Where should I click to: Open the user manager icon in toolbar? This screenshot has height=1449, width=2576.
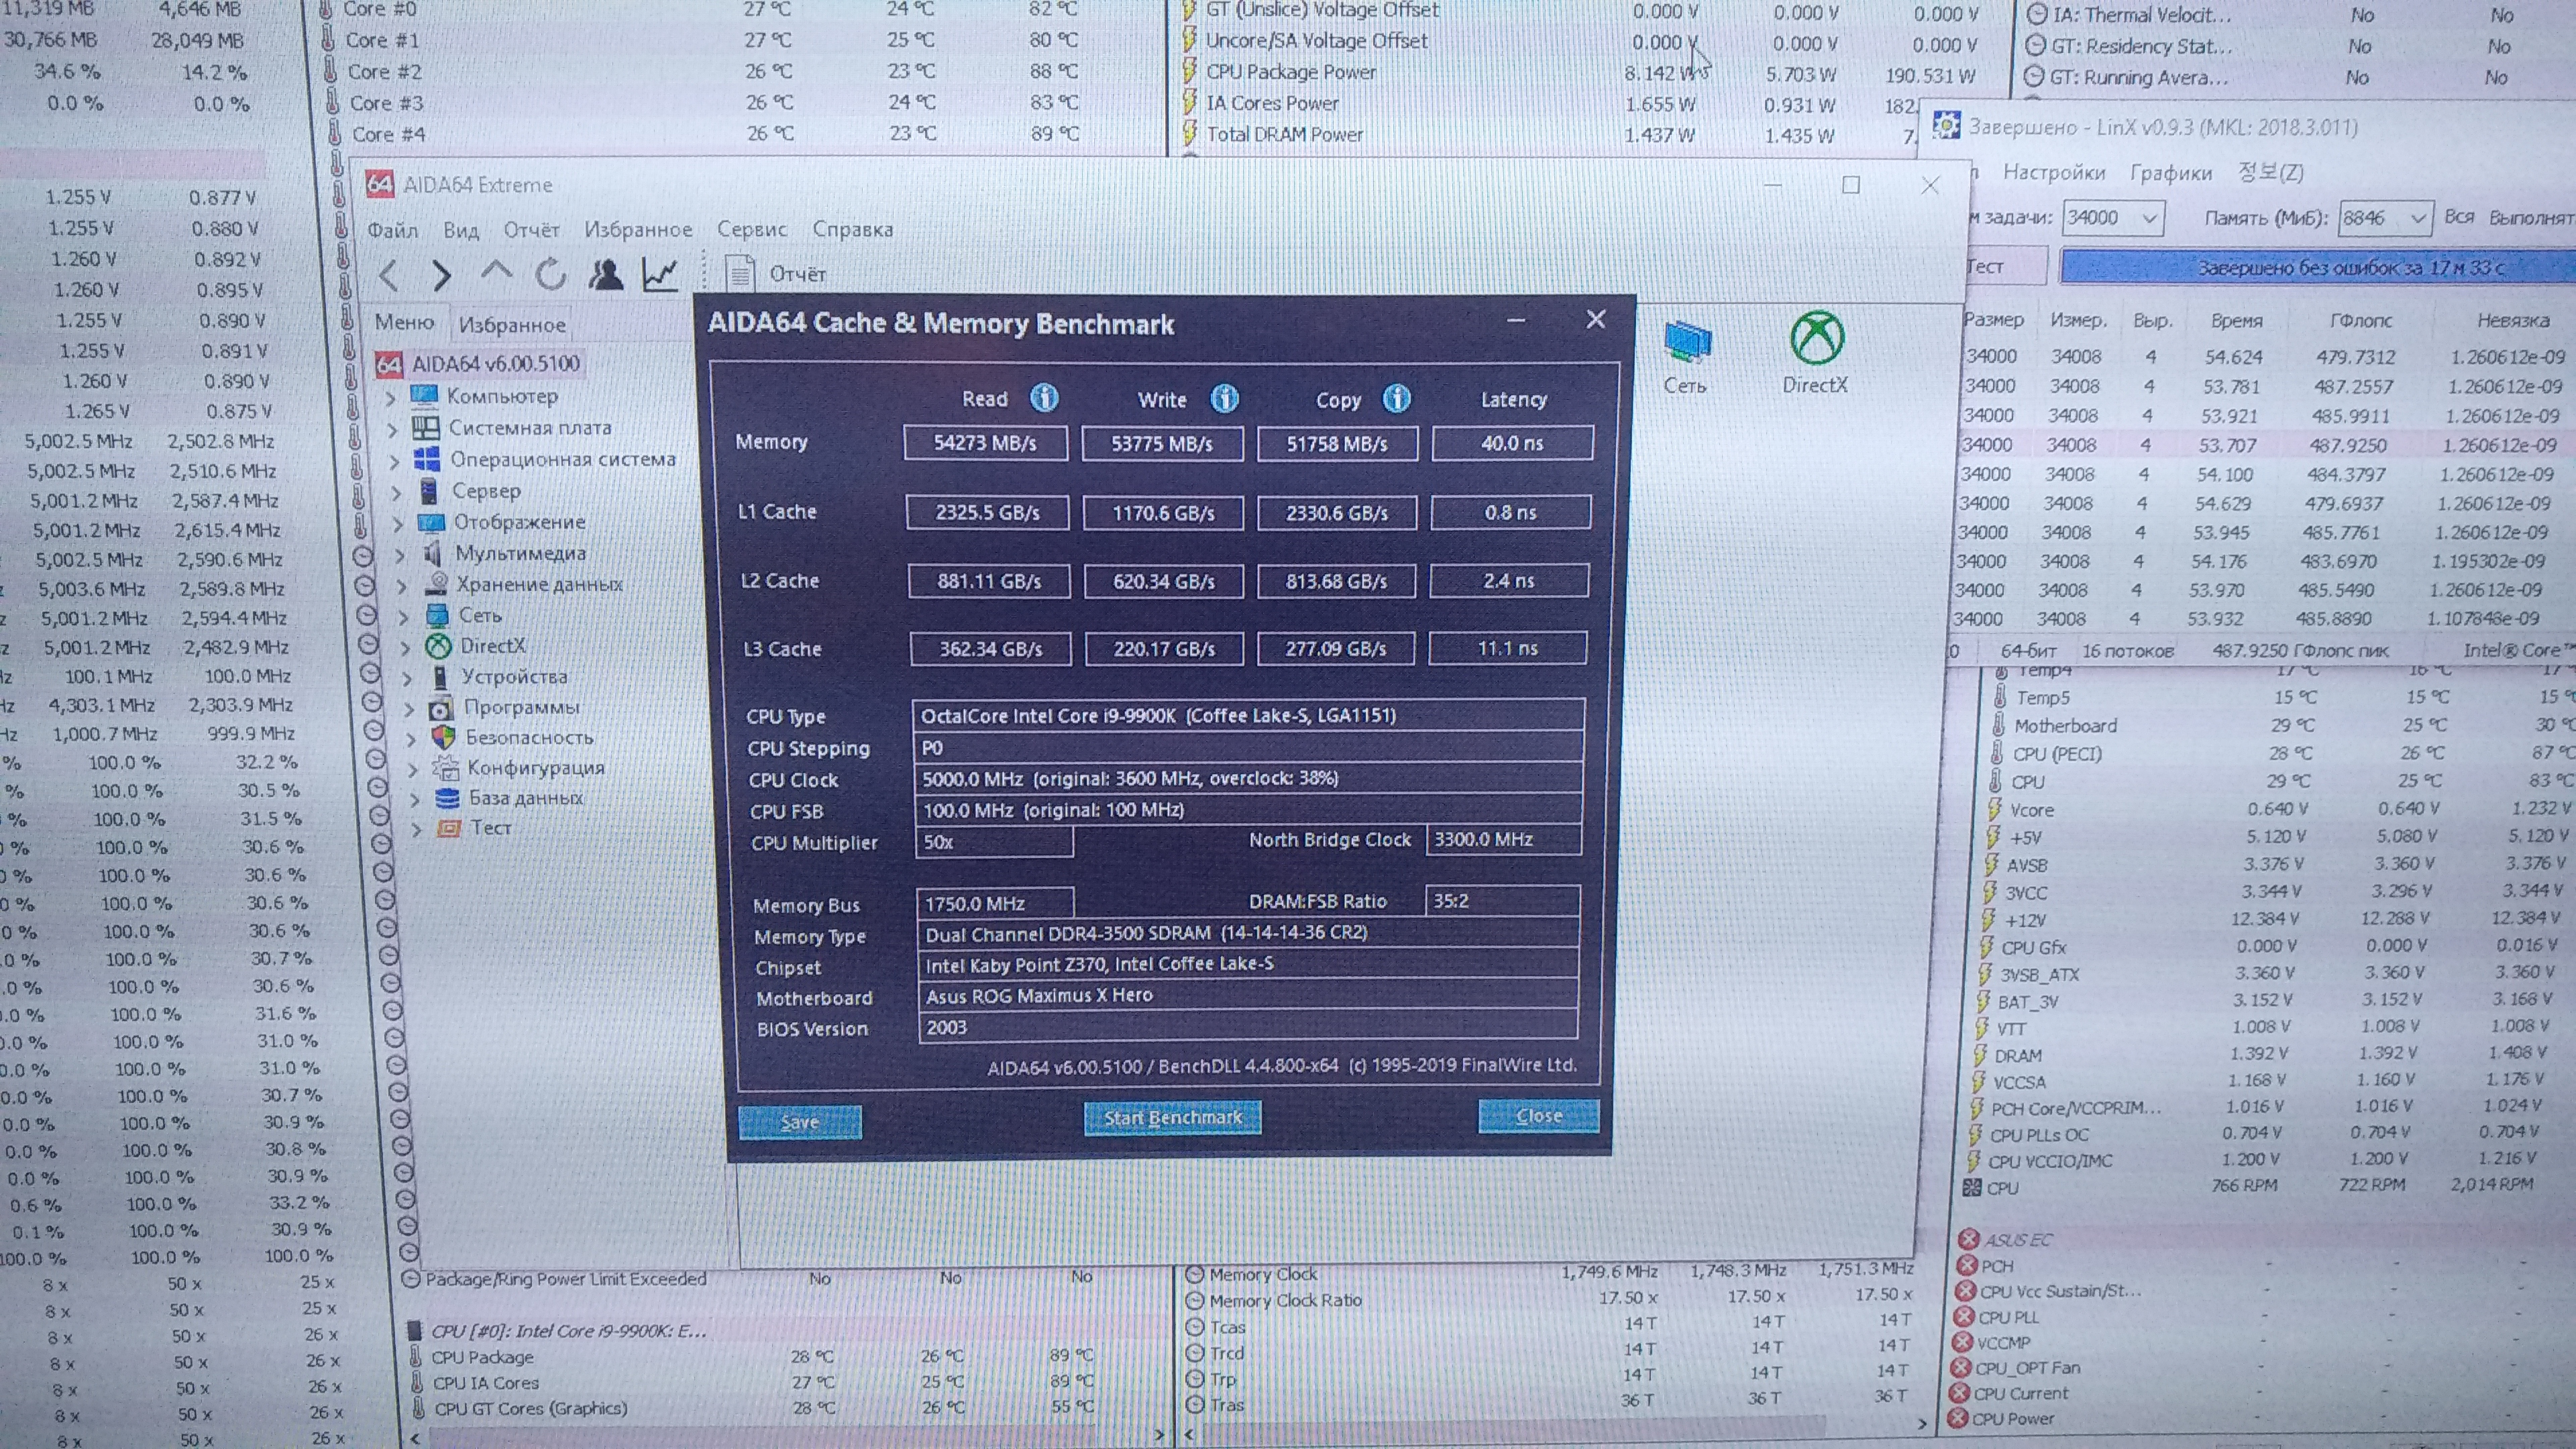pos(605,274)
